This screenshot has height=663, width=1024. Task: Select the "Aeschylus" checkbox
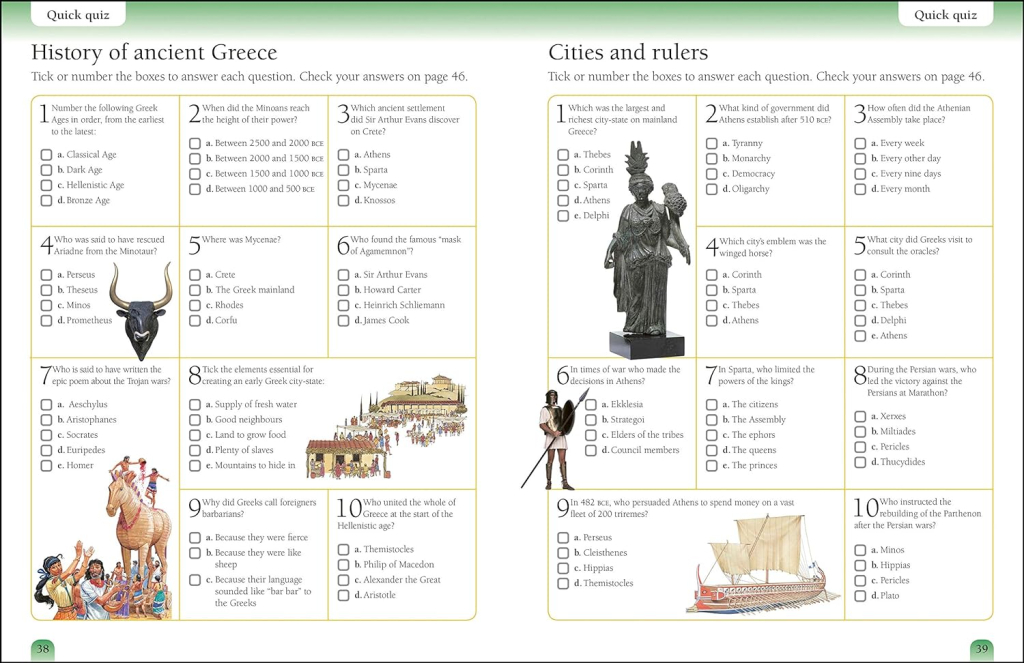tap(46, 404)
